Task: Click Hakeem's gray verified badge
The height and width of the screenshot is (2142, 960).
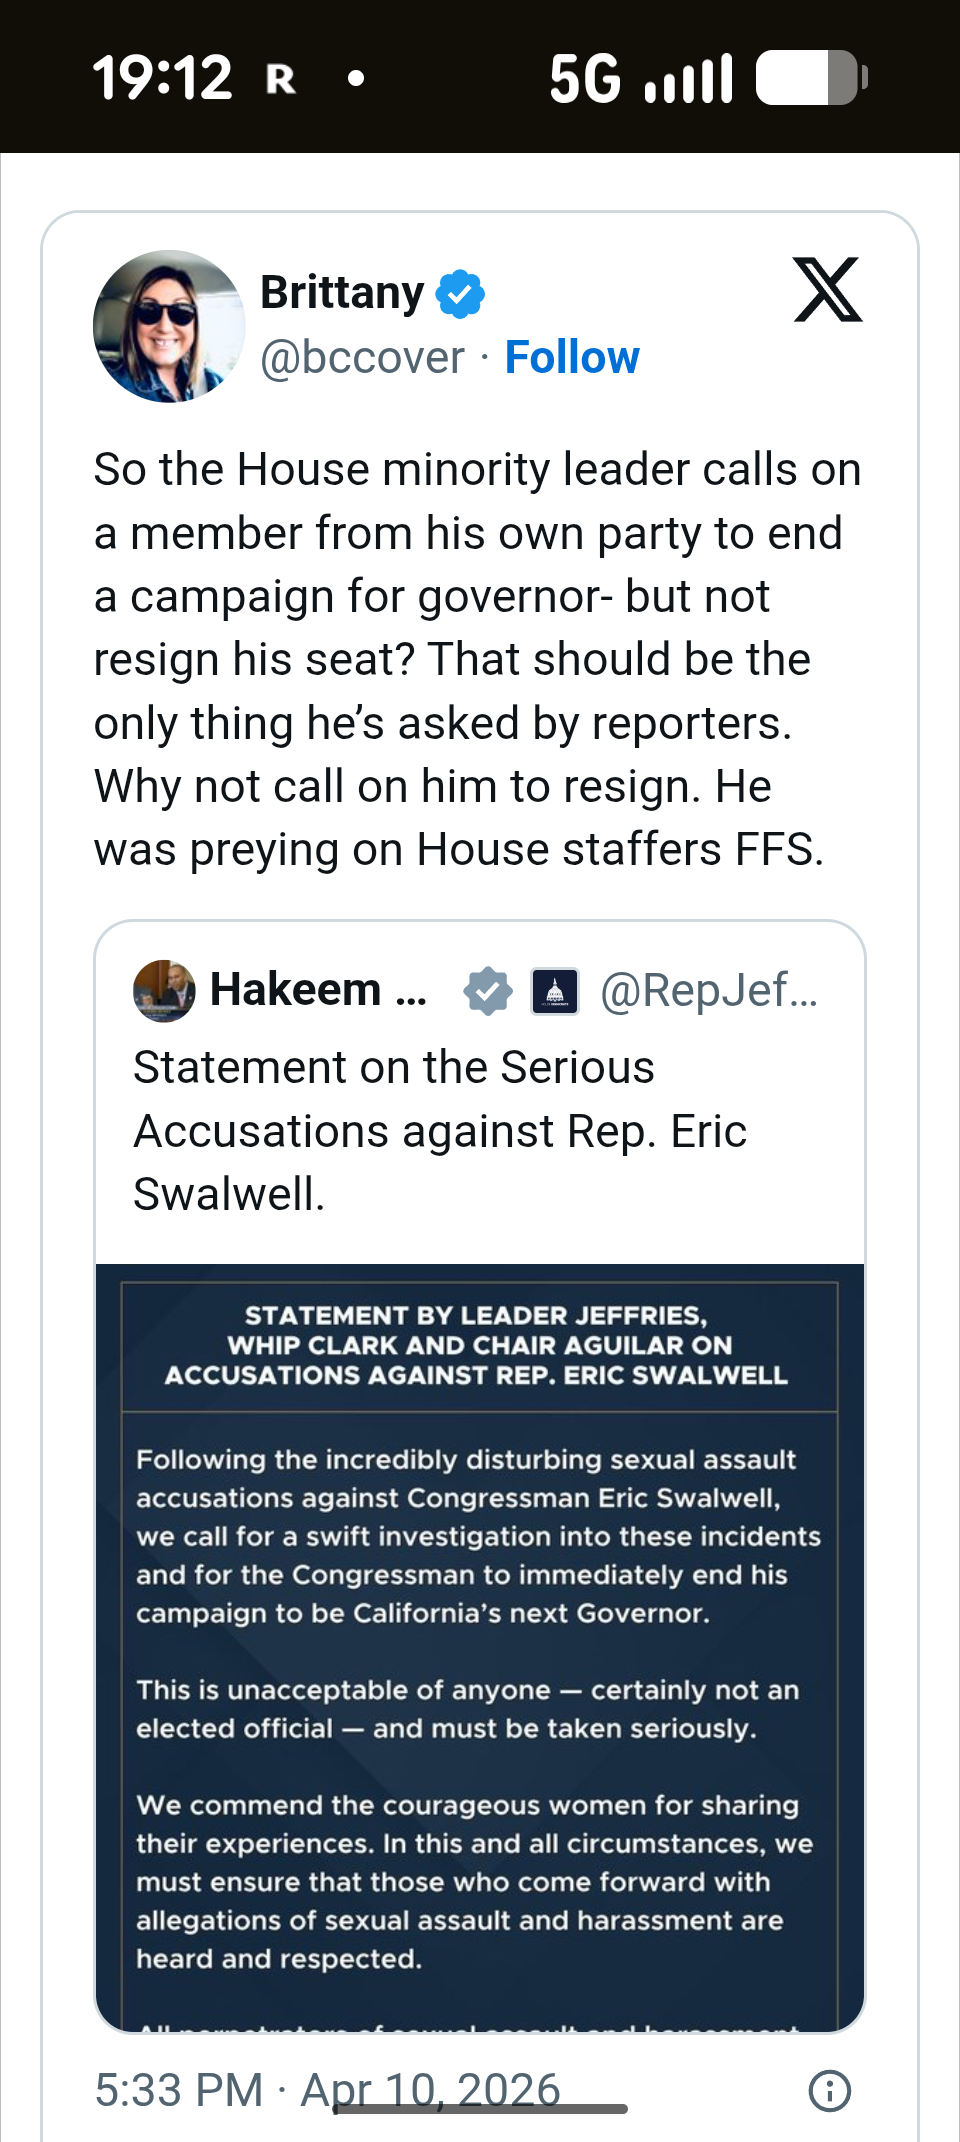Action: 487,991
